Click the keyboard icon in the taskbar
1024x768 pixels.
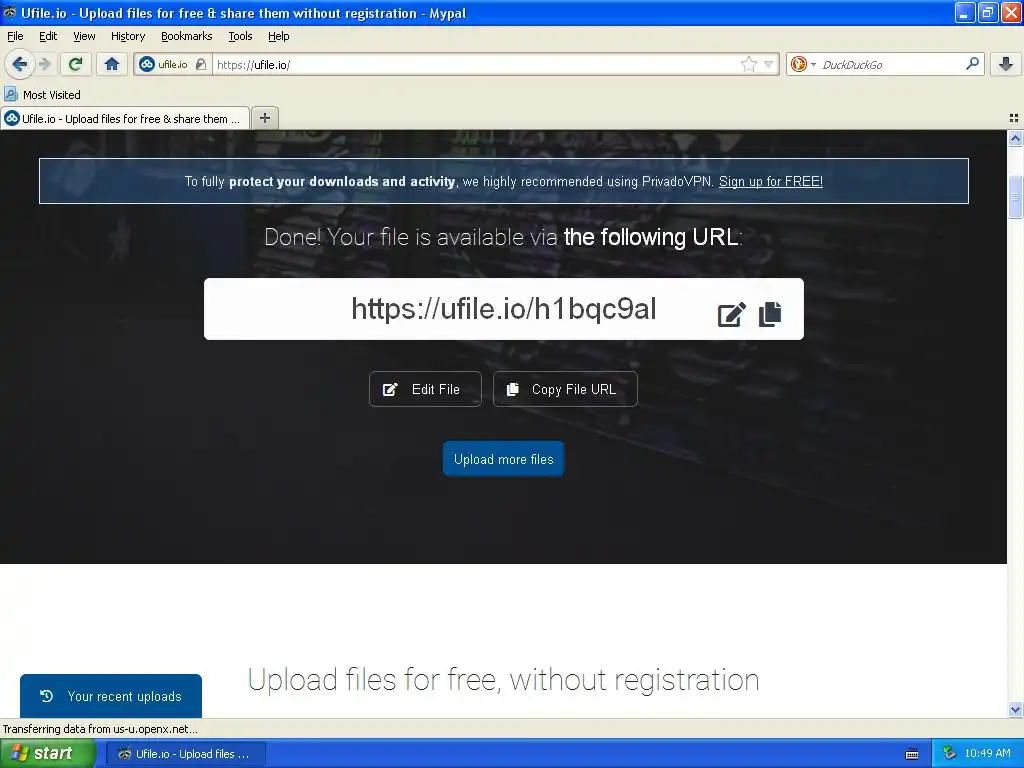pyautogui.click(x=912, y=754)
